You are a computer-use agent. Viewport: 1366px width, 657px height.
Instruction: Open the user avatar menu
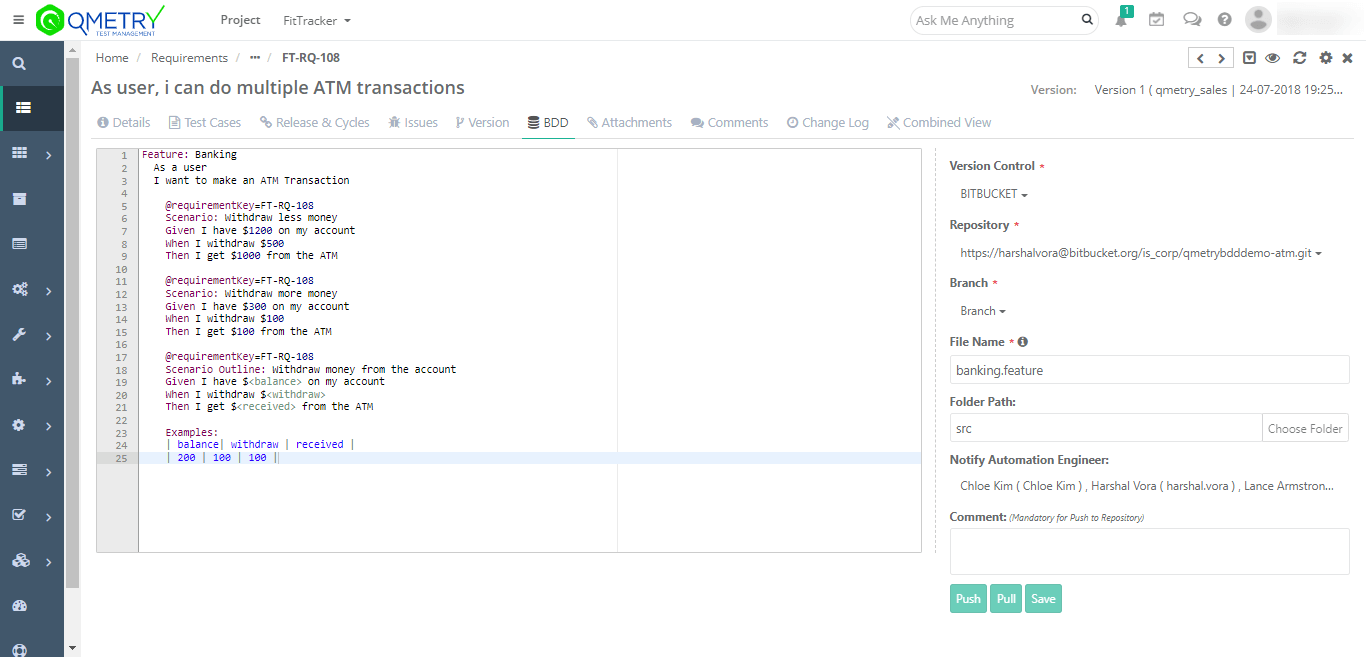pos(1258,19)
